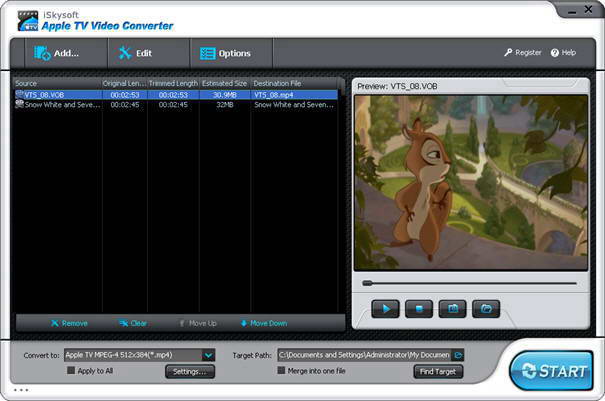Viewport: 605px width, 401px height.
Task: Stop the preview playback
Action: coord(419,309)
